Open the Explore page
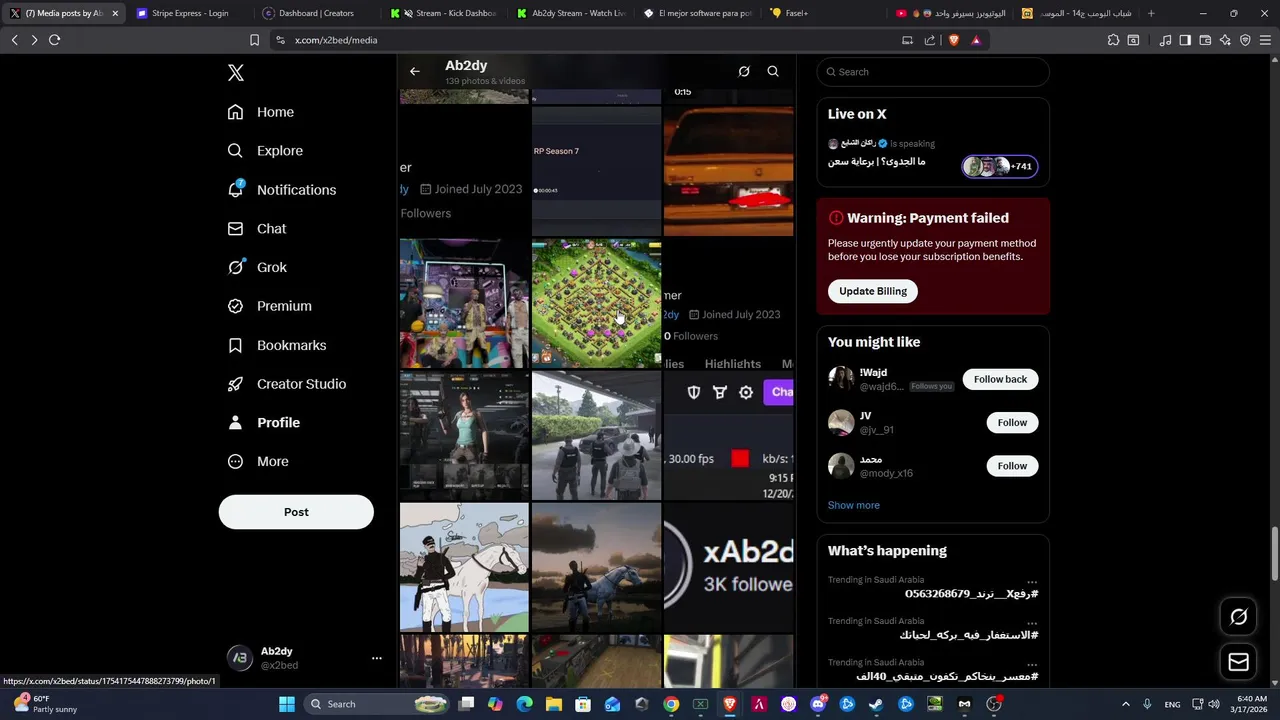 [265, 151]
